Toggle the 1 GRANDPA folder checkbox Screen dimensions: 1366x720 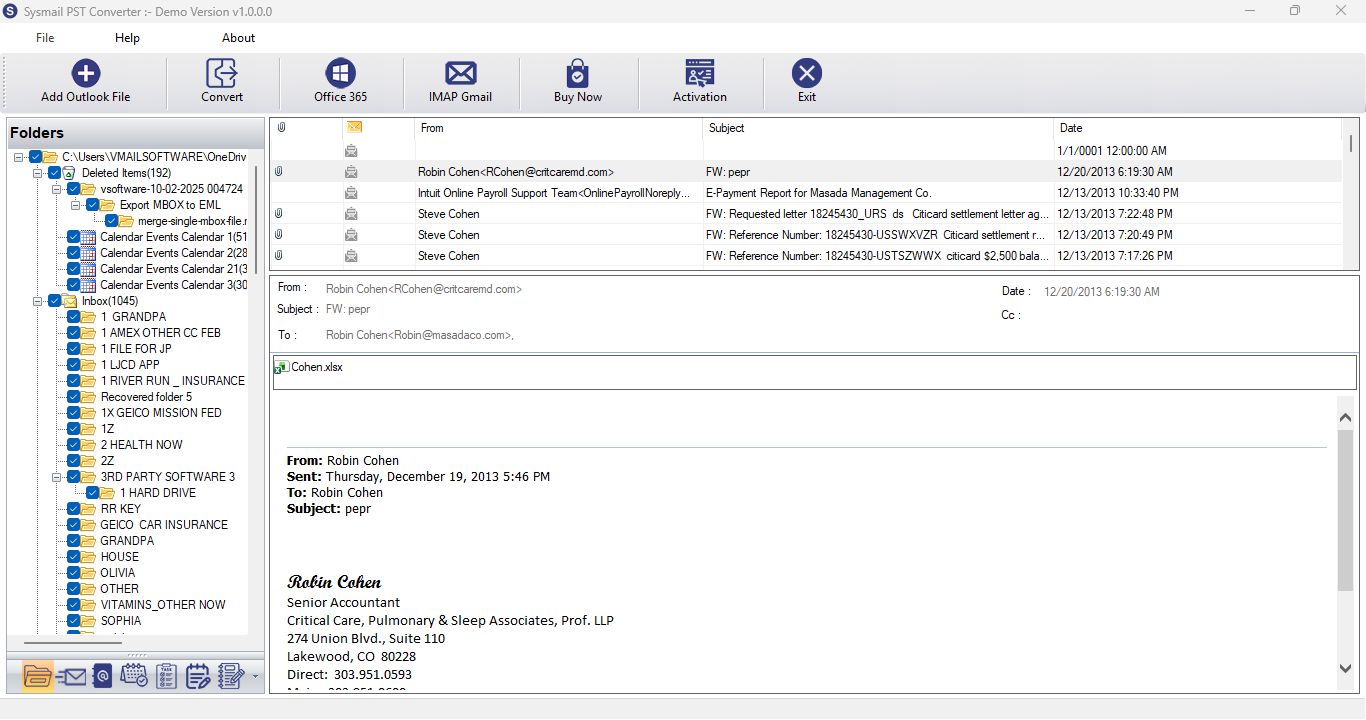73,317
